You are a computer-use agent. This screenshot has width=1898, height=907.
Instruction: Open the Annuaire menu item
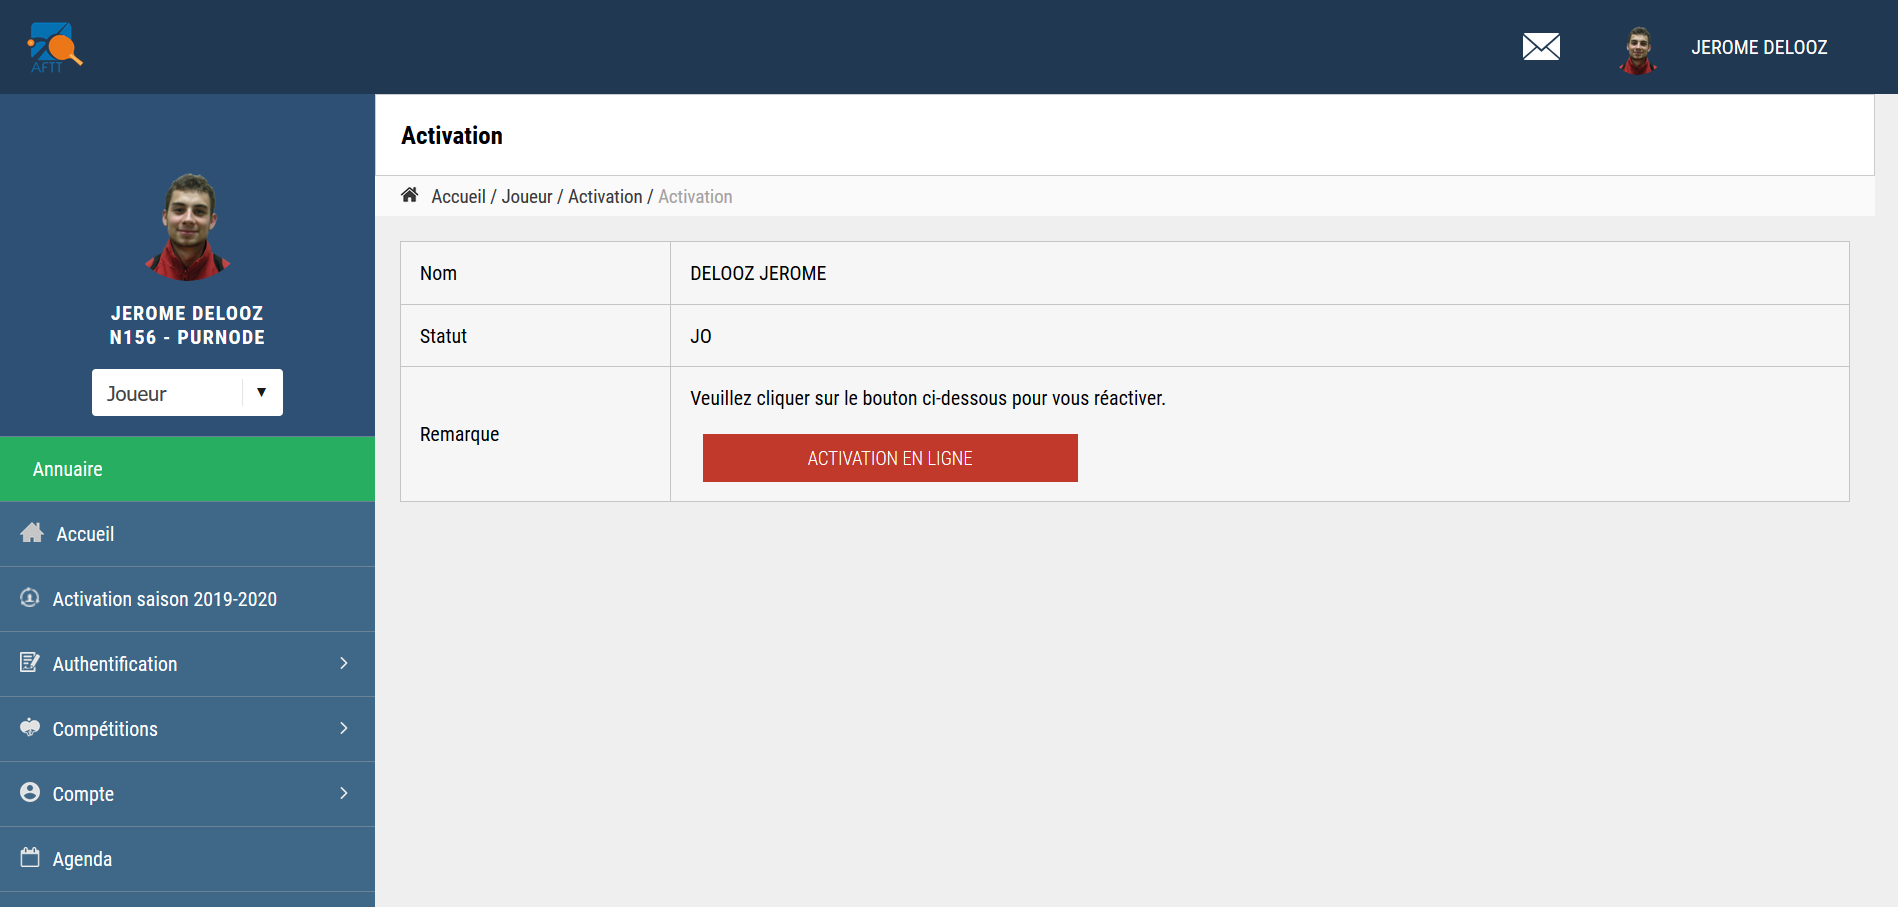pyautogui.click(x=68, y=469)
